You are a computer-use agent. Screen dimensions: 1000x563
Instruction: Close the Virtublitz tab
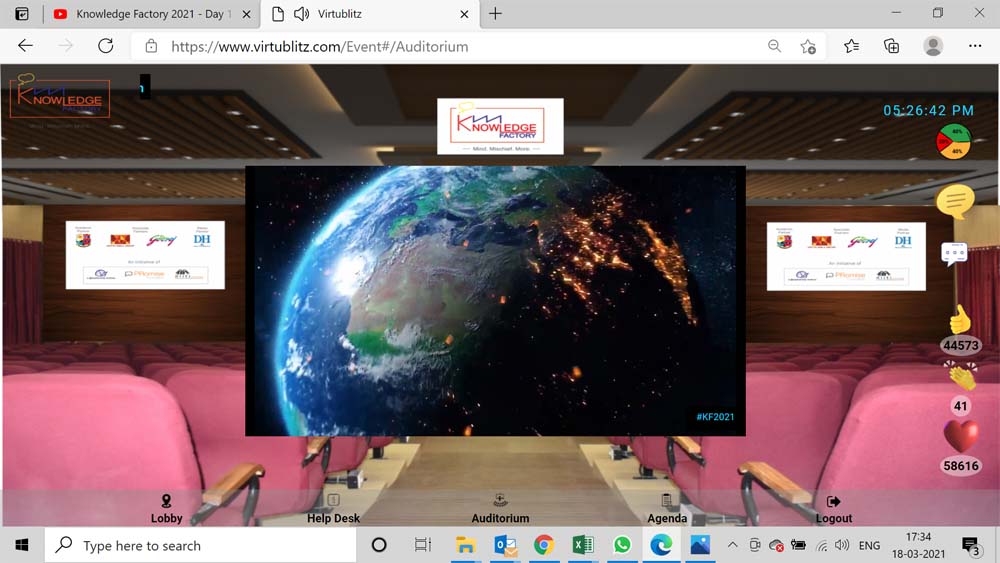(464, 14)
